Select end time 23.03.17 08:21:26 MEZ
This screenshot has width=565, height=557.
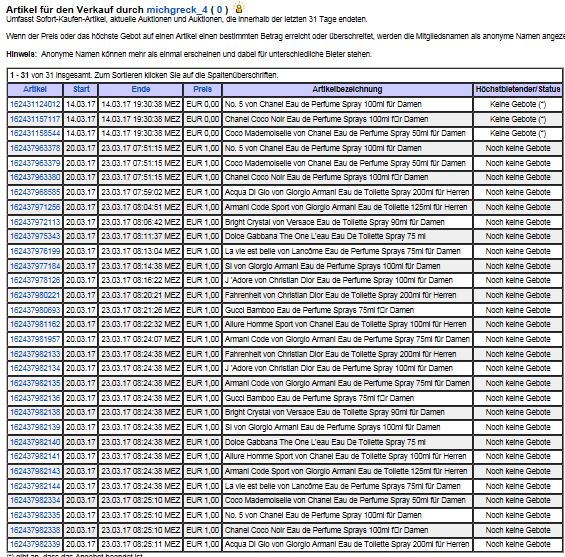click(x=141, y=310)
